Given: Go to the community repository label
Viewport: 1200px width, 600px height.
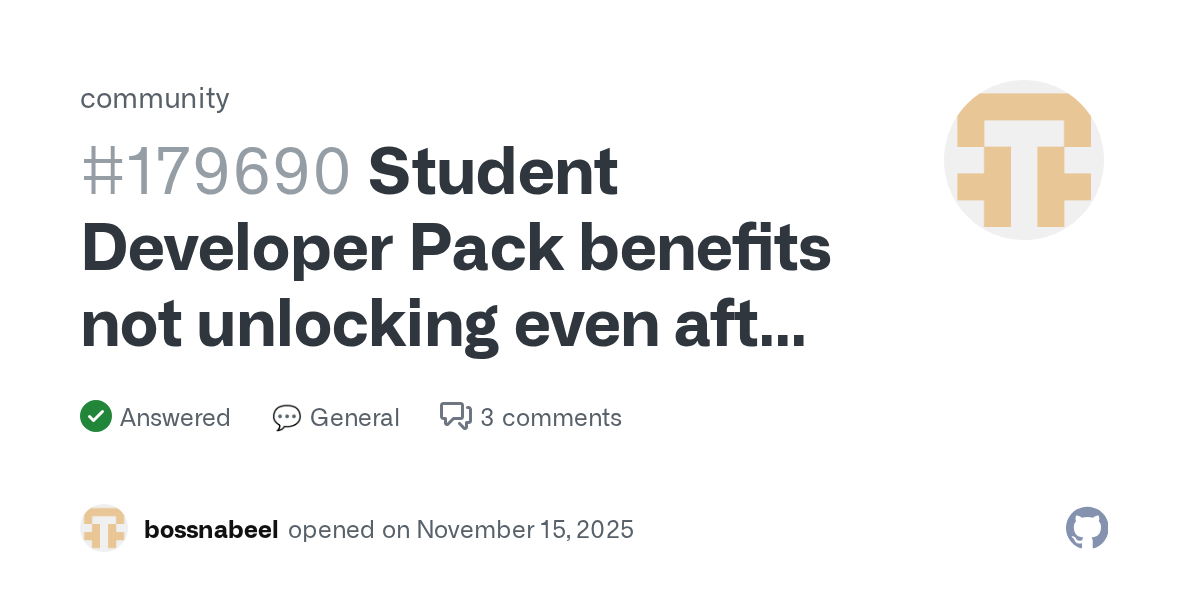Looking at the screenshot, I should tap(155, 98).
